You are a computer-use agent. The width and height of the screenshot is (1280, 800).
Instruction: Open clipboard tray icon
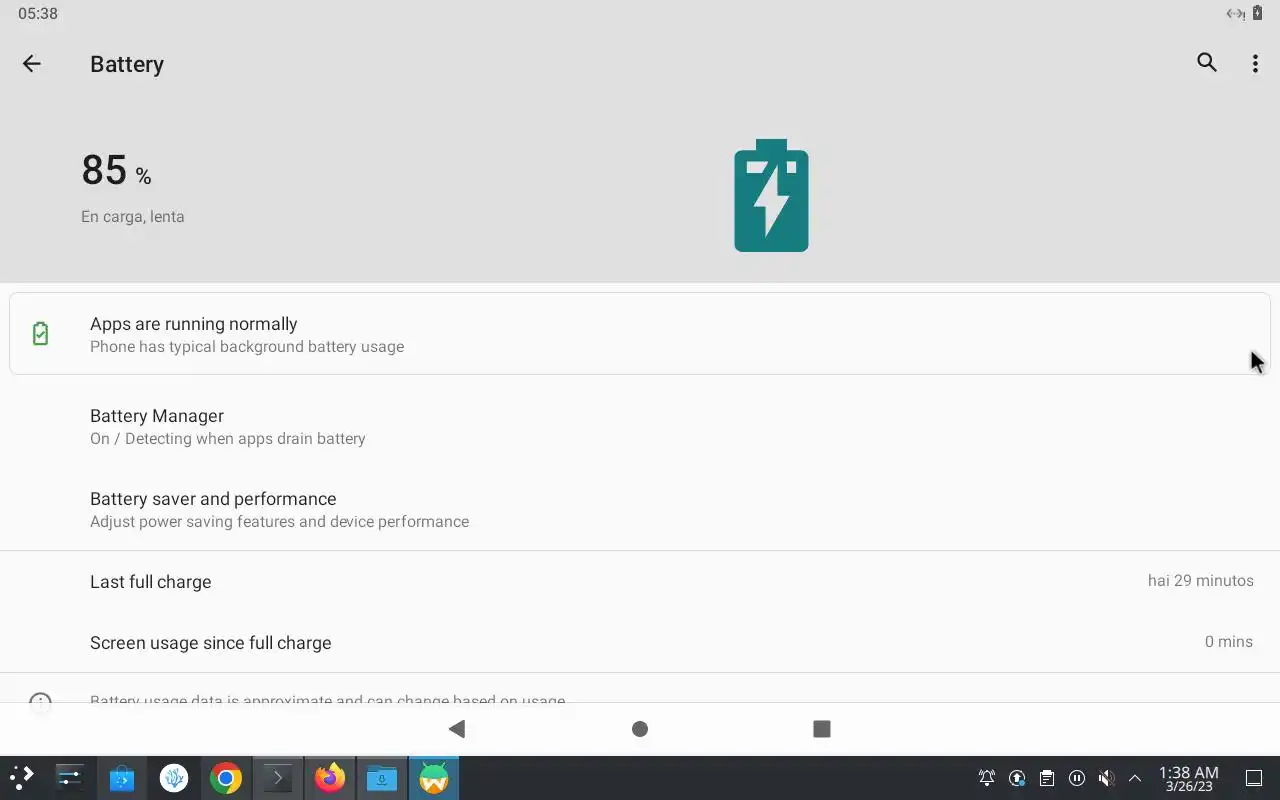coord(1046,778)
